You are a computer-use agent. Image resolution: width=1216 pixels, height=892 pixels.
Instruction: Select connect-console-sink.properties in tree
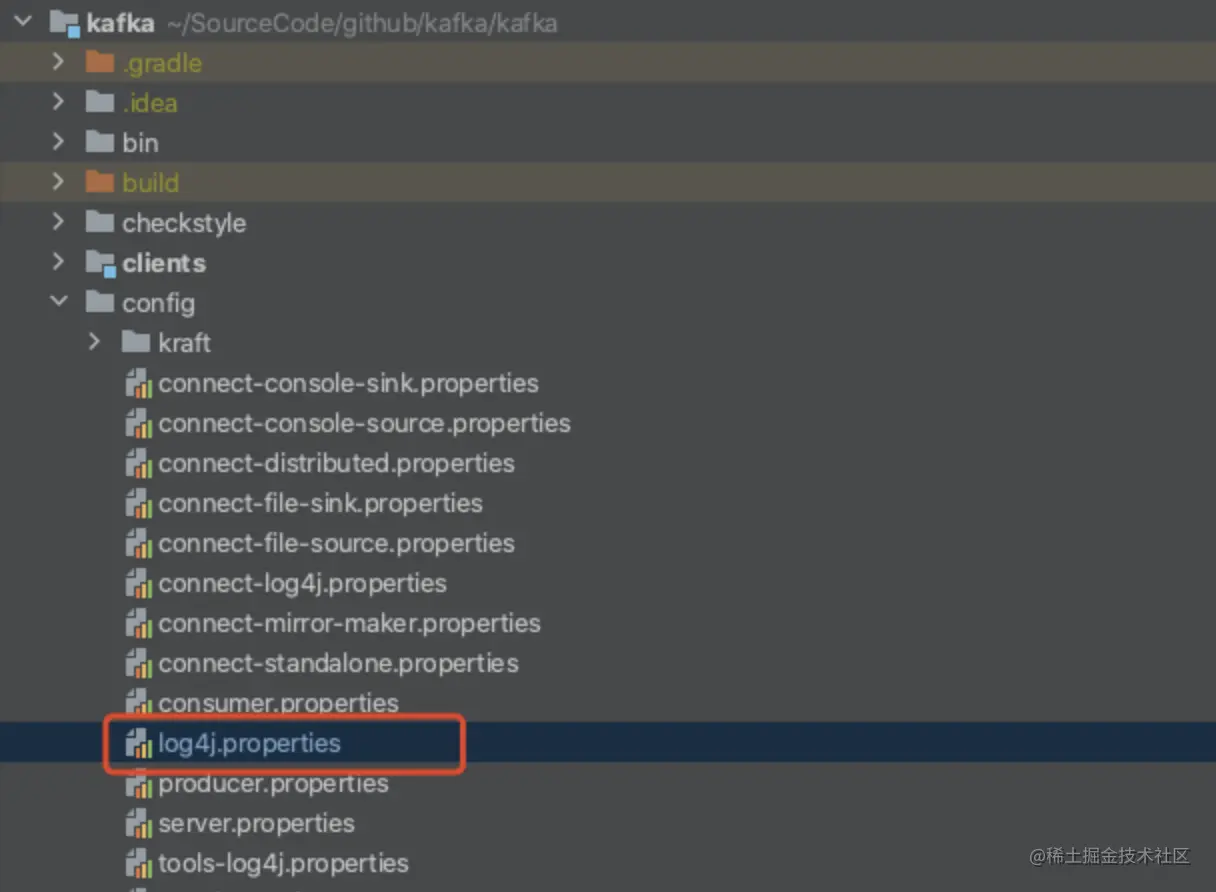tap(347, 383)
